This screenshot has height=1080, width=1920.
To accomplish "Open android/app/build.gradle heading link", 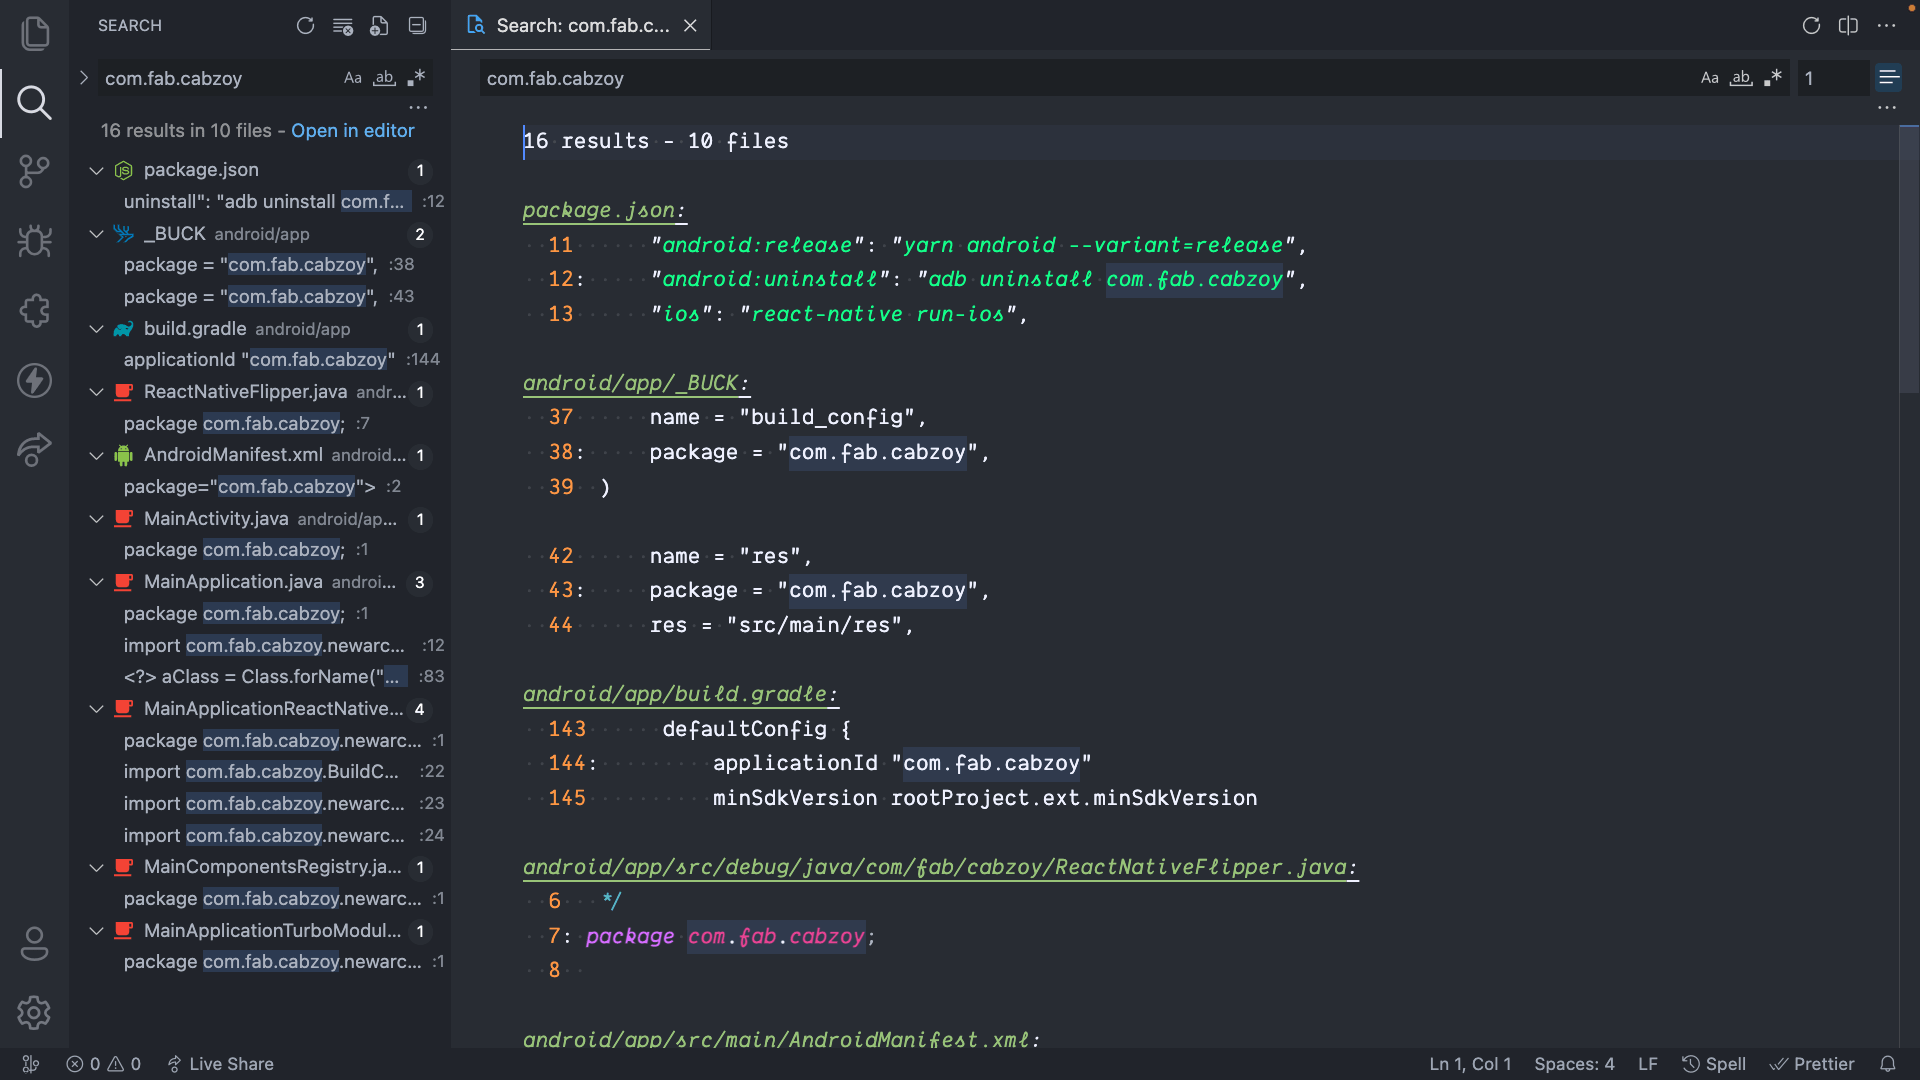I will pos(680,695).
